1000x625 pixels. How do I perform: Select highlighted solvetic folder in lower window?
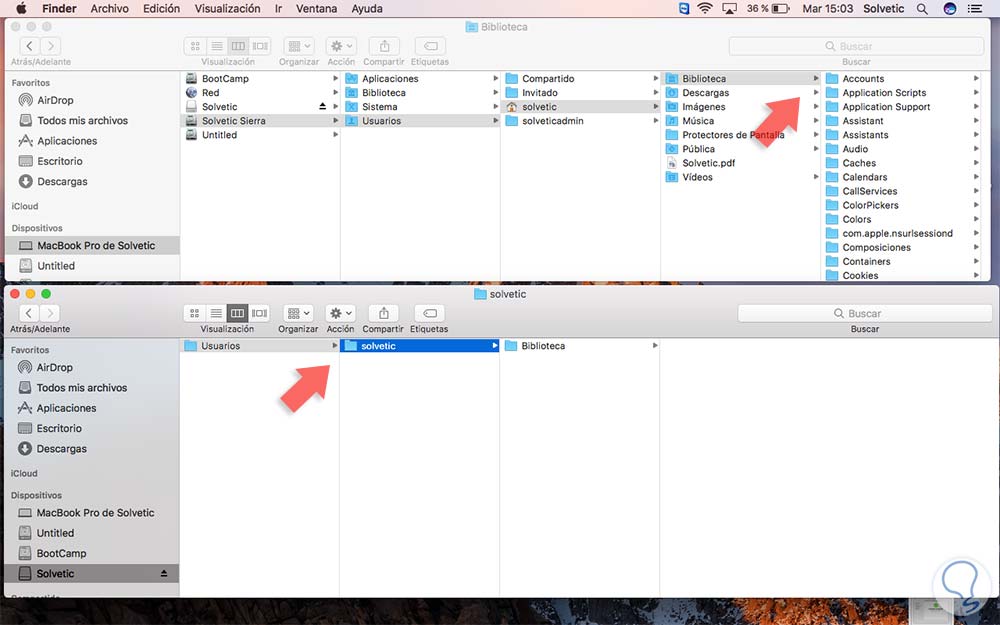click(420, 346)
